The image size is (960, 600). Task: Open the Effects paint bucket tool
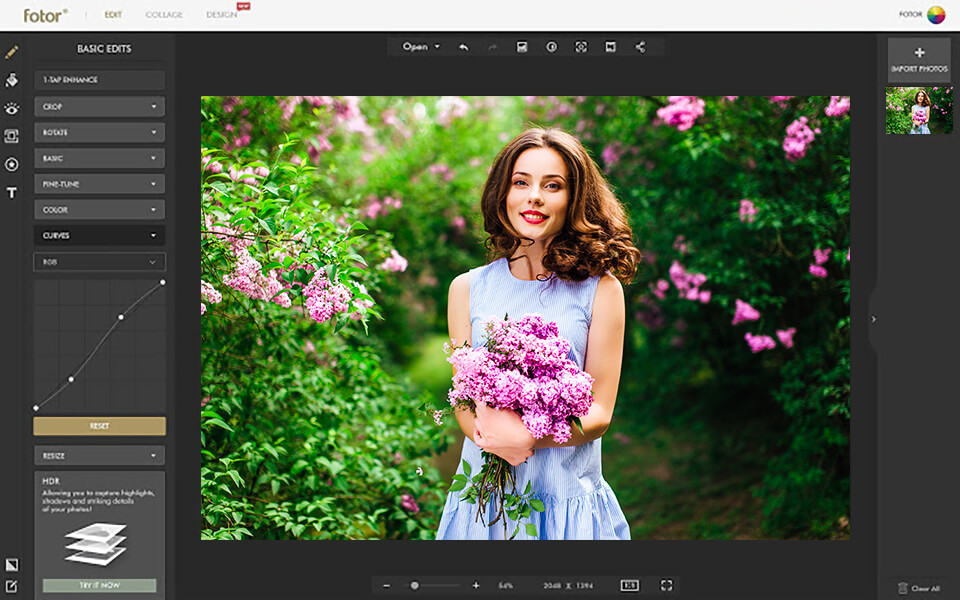12,80
